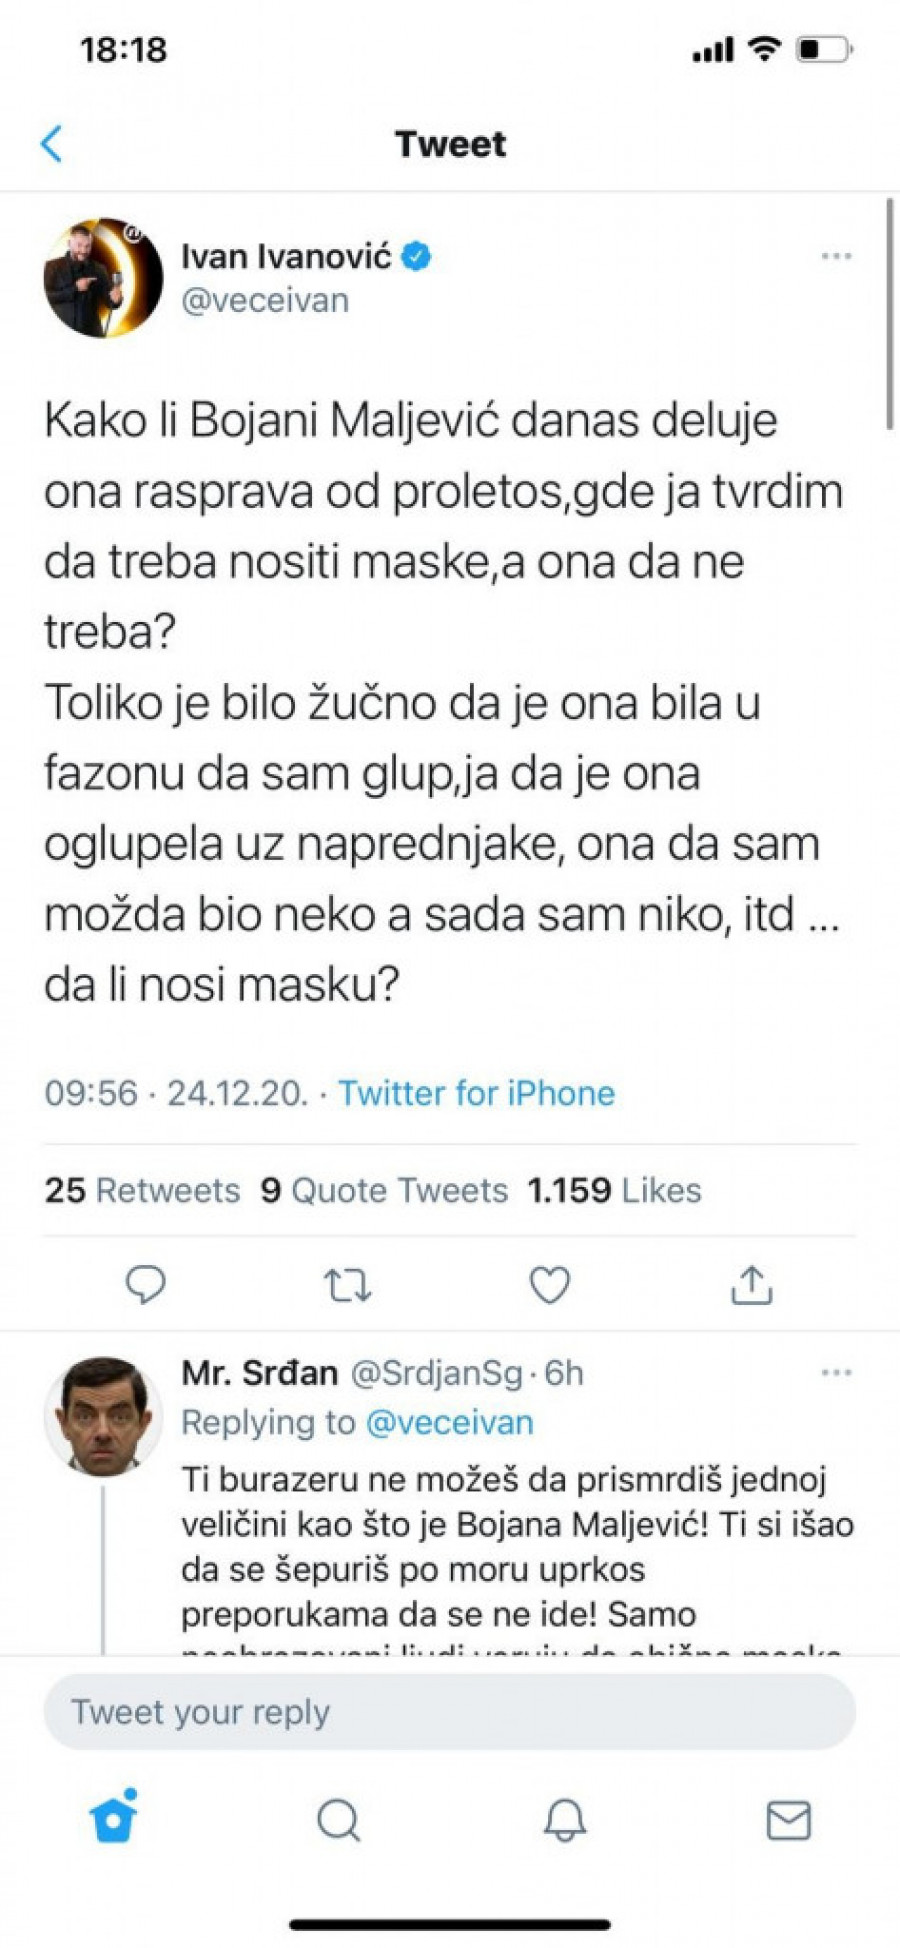Open the Home tab

(x=114, y=1818)
